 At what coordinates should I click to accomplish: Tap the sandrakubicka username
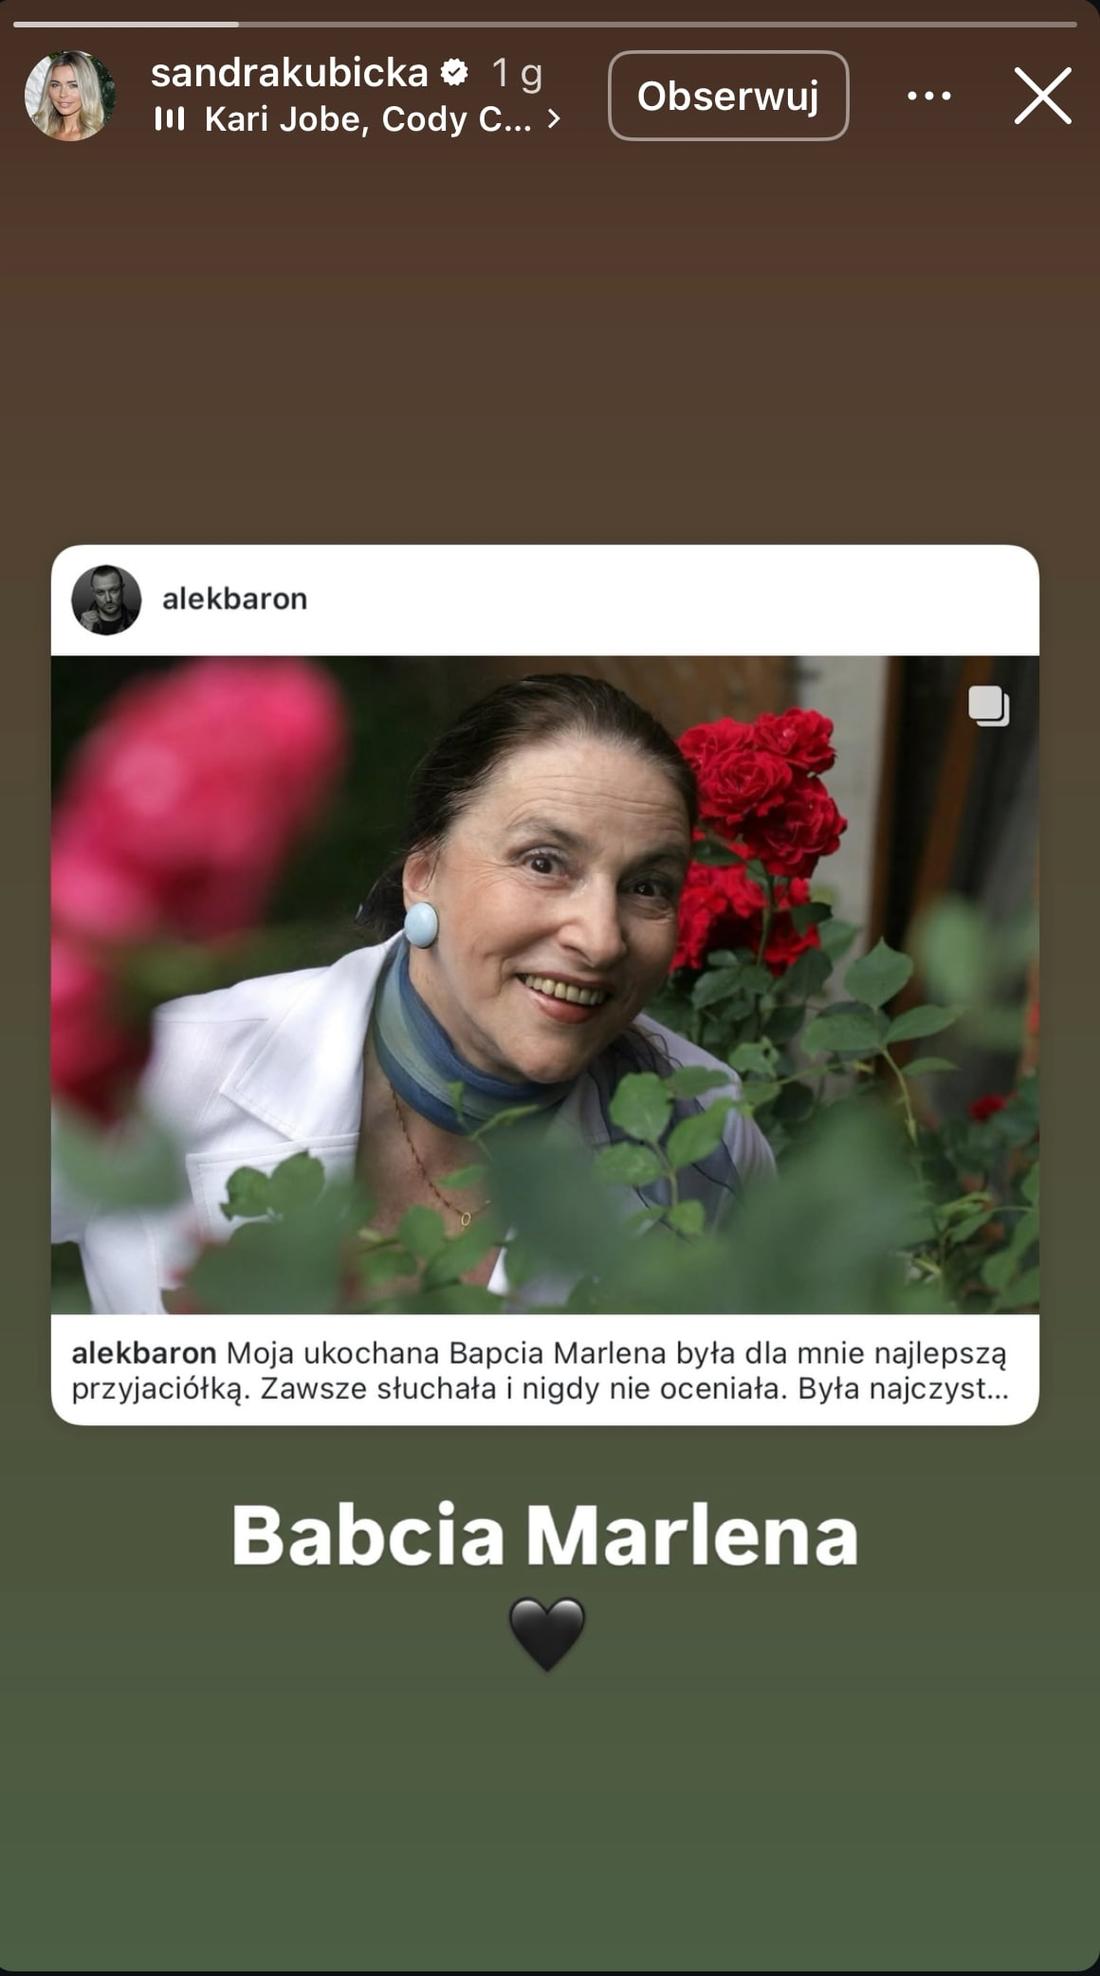tap(290, 73)
